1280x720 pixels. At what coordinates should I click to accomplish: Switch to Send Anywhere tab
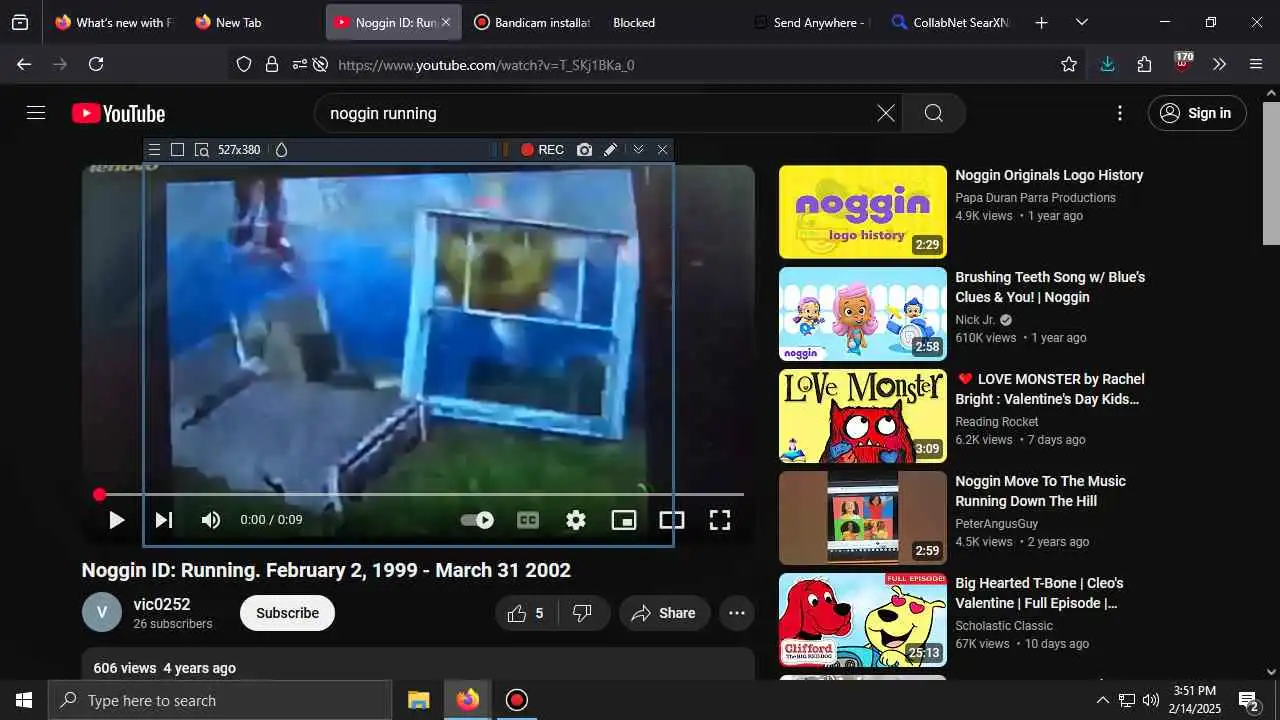[812, 22]
